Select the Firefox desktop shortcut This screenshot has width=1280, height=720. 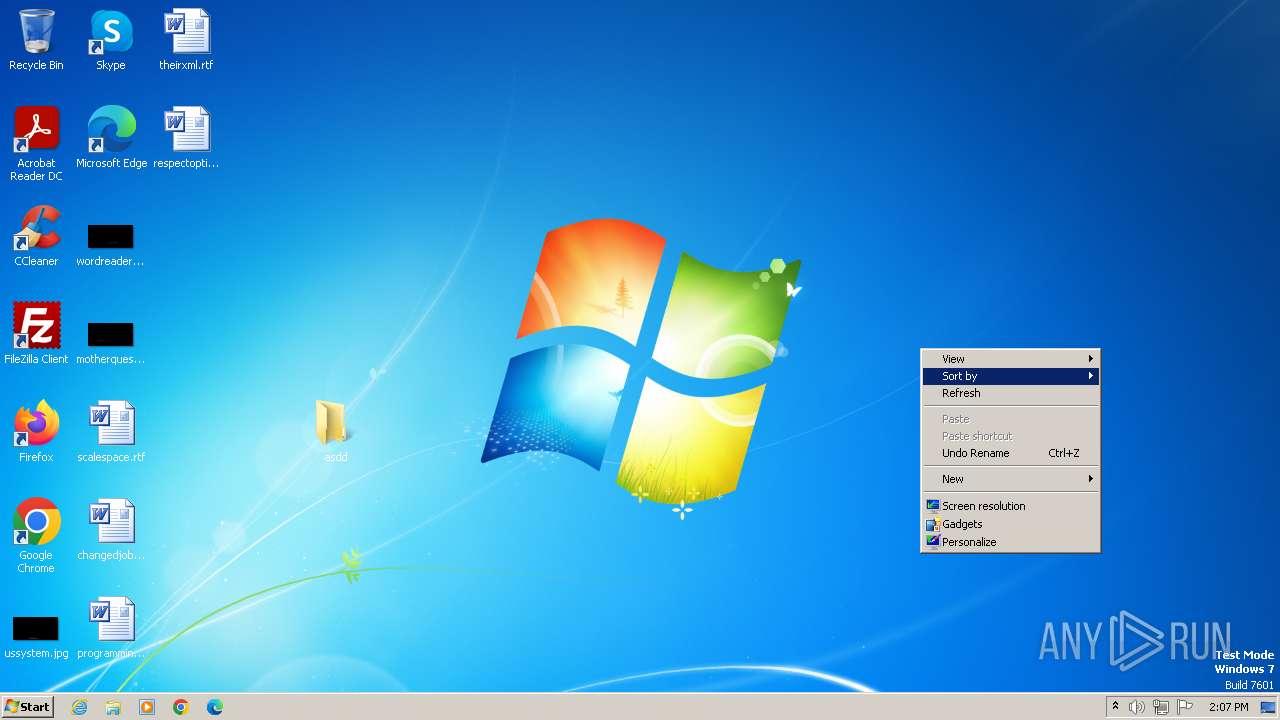(x=36, y=432)
